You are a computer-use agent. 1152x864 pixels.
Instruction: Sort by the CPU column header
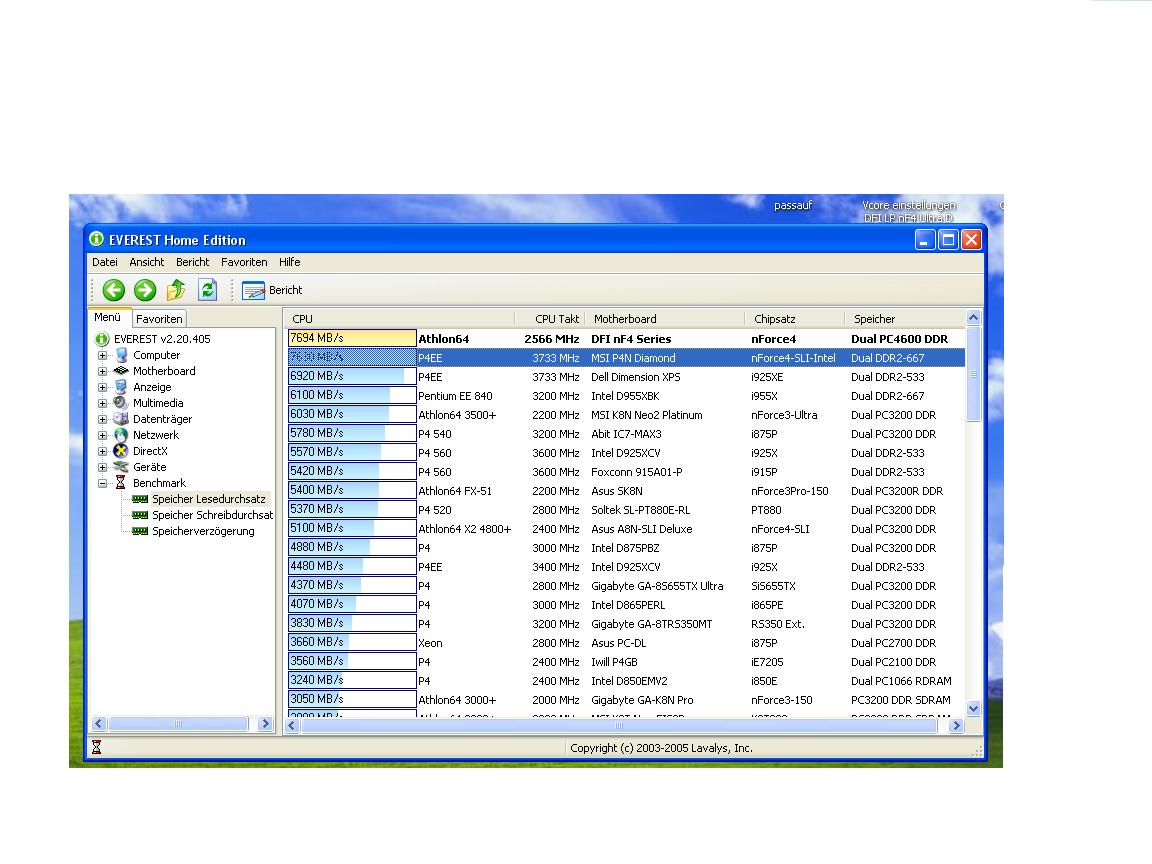pos(400,319)
